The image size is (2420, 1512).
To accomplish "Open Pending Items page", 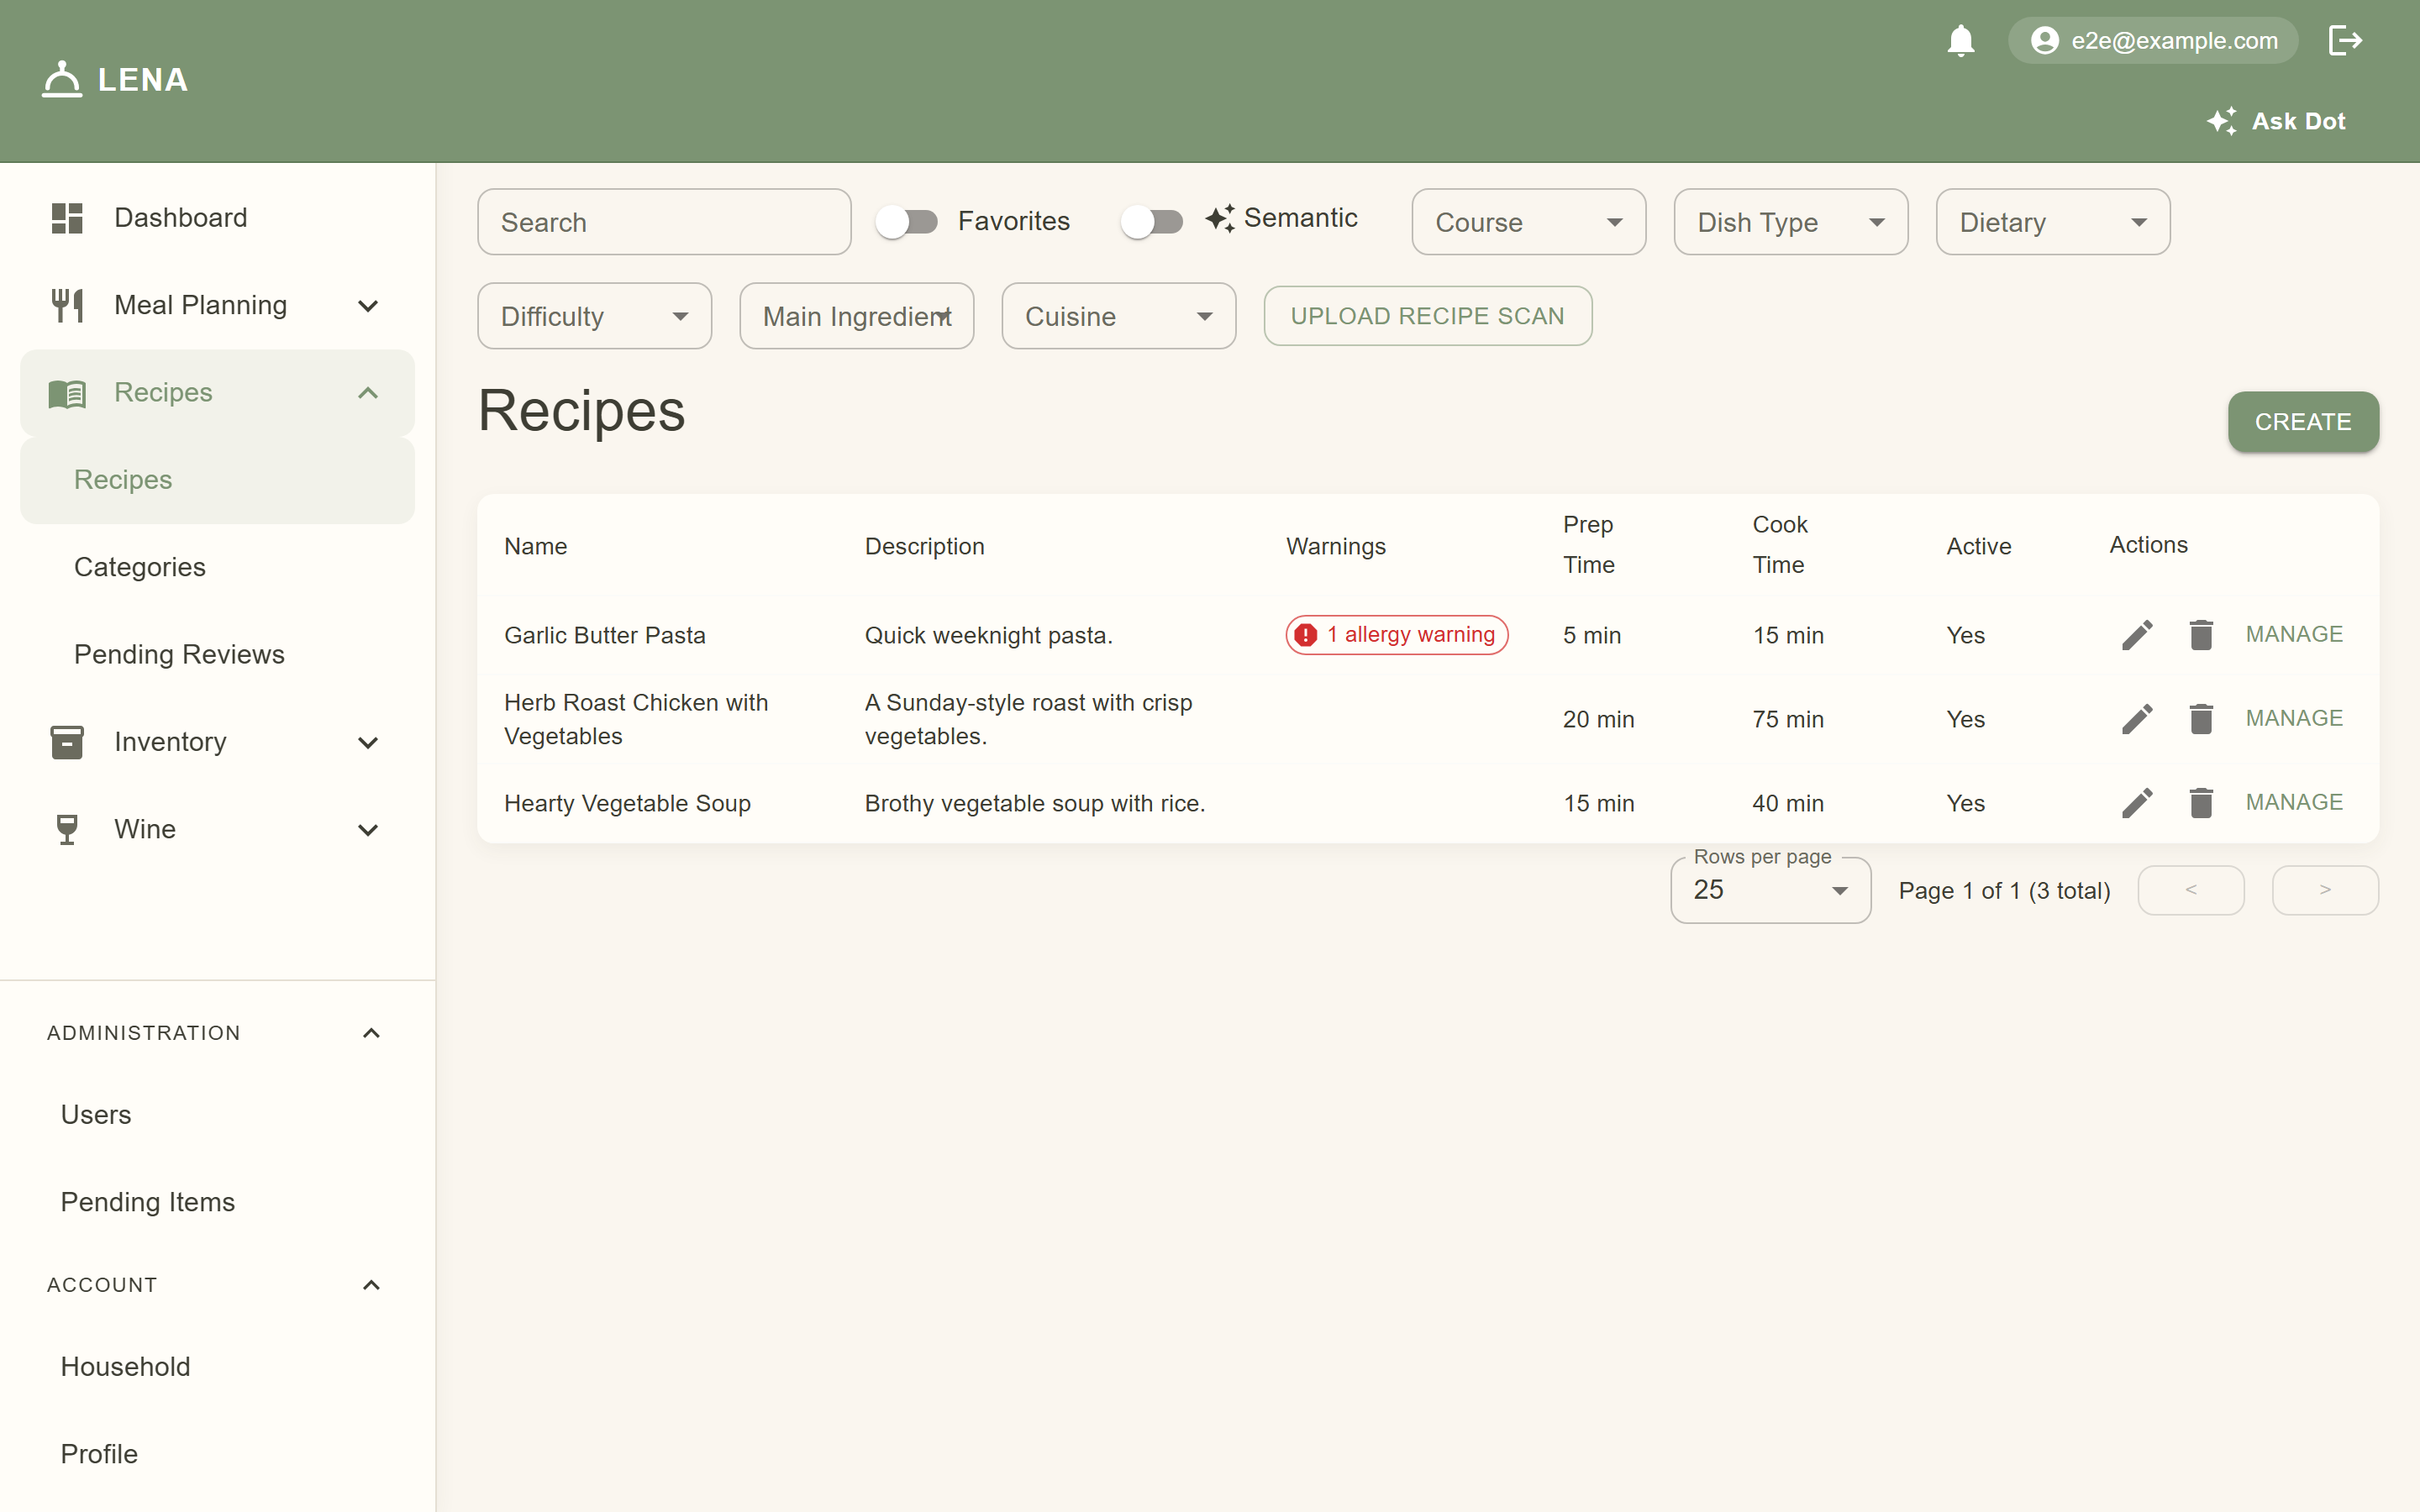I will (x=217, y=1202).
